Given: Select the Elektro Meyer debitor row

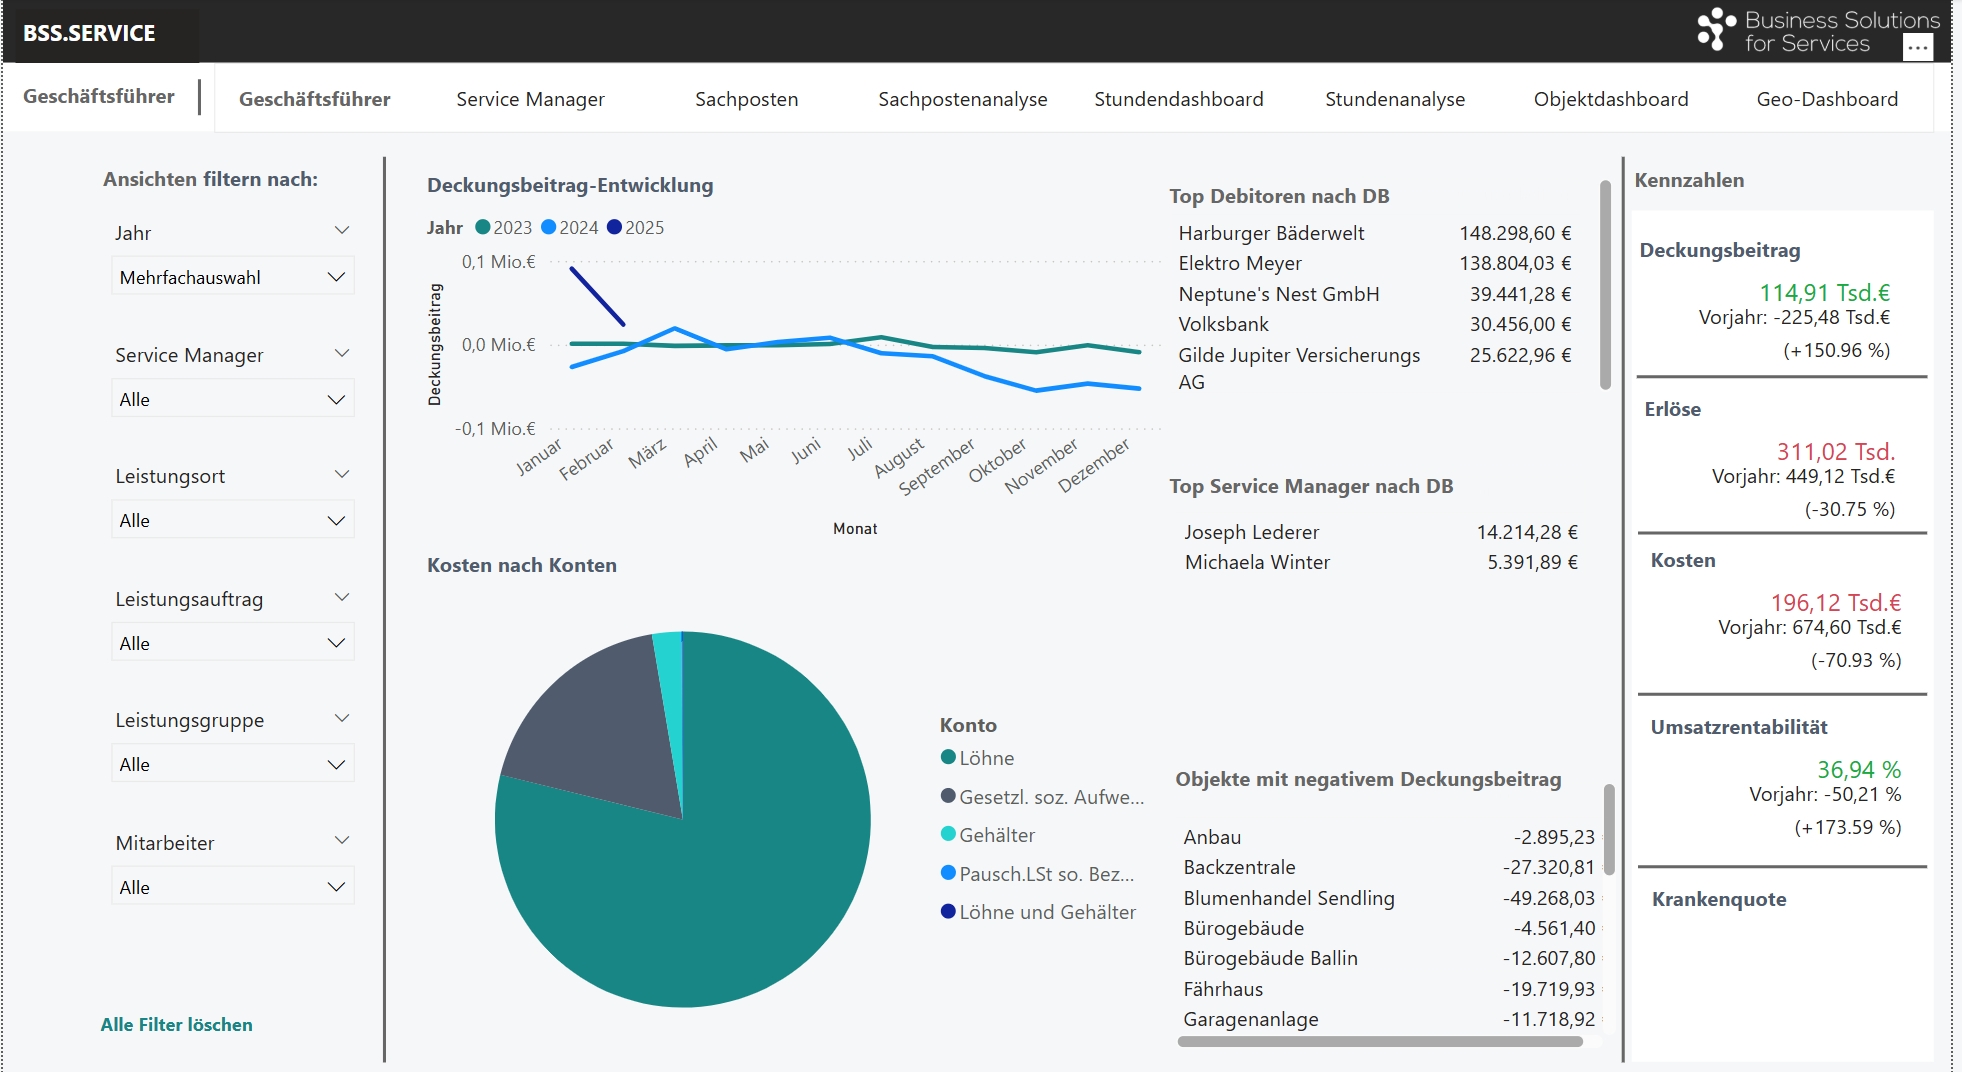Looking at the screenshot, I should point(1375,263).
